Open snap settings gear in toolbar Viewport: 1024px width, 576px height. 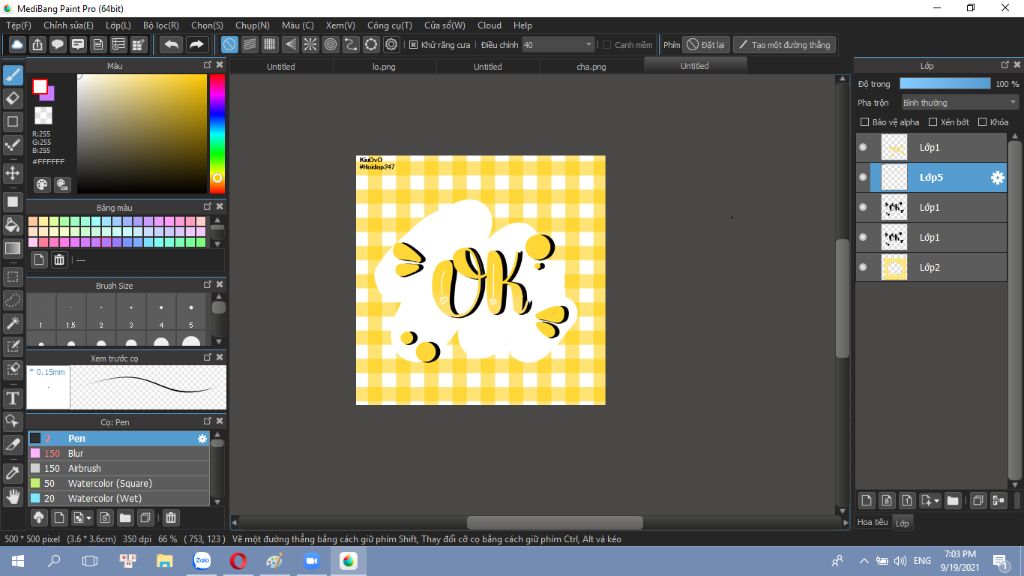[391, 44]
